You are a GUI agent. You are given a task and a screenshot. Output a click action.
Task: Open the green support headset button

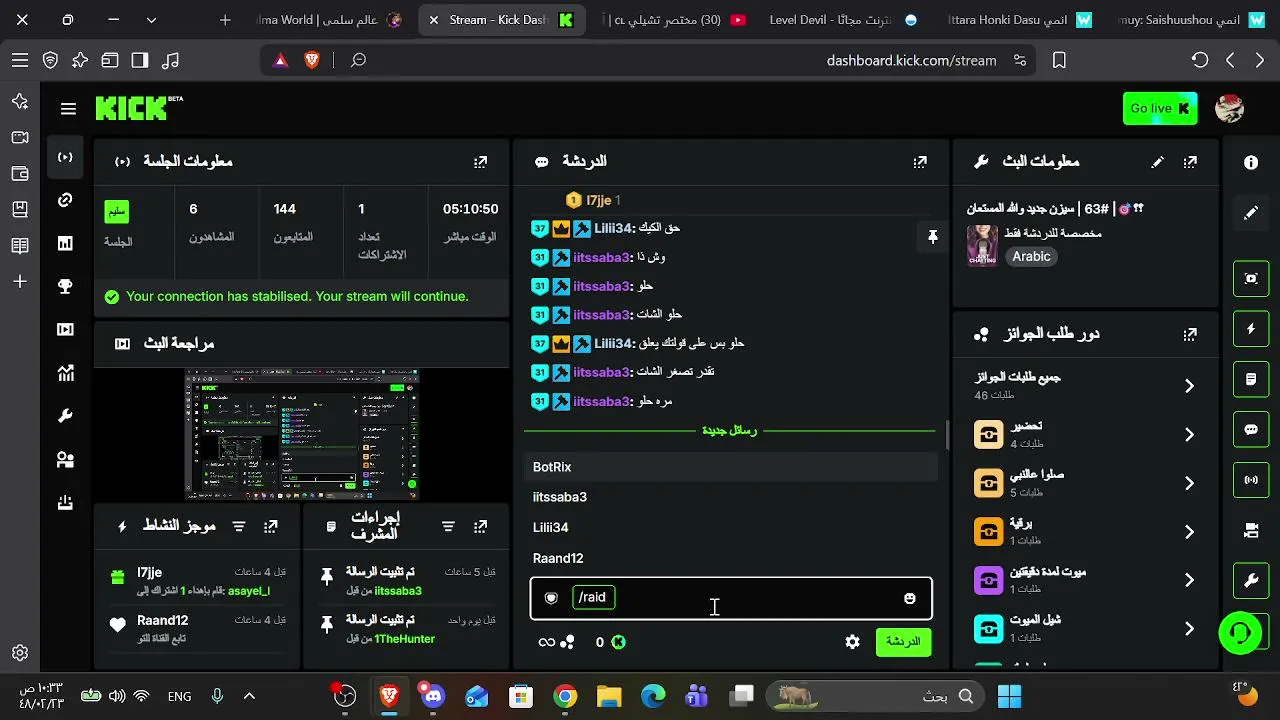click(1240, 633)
